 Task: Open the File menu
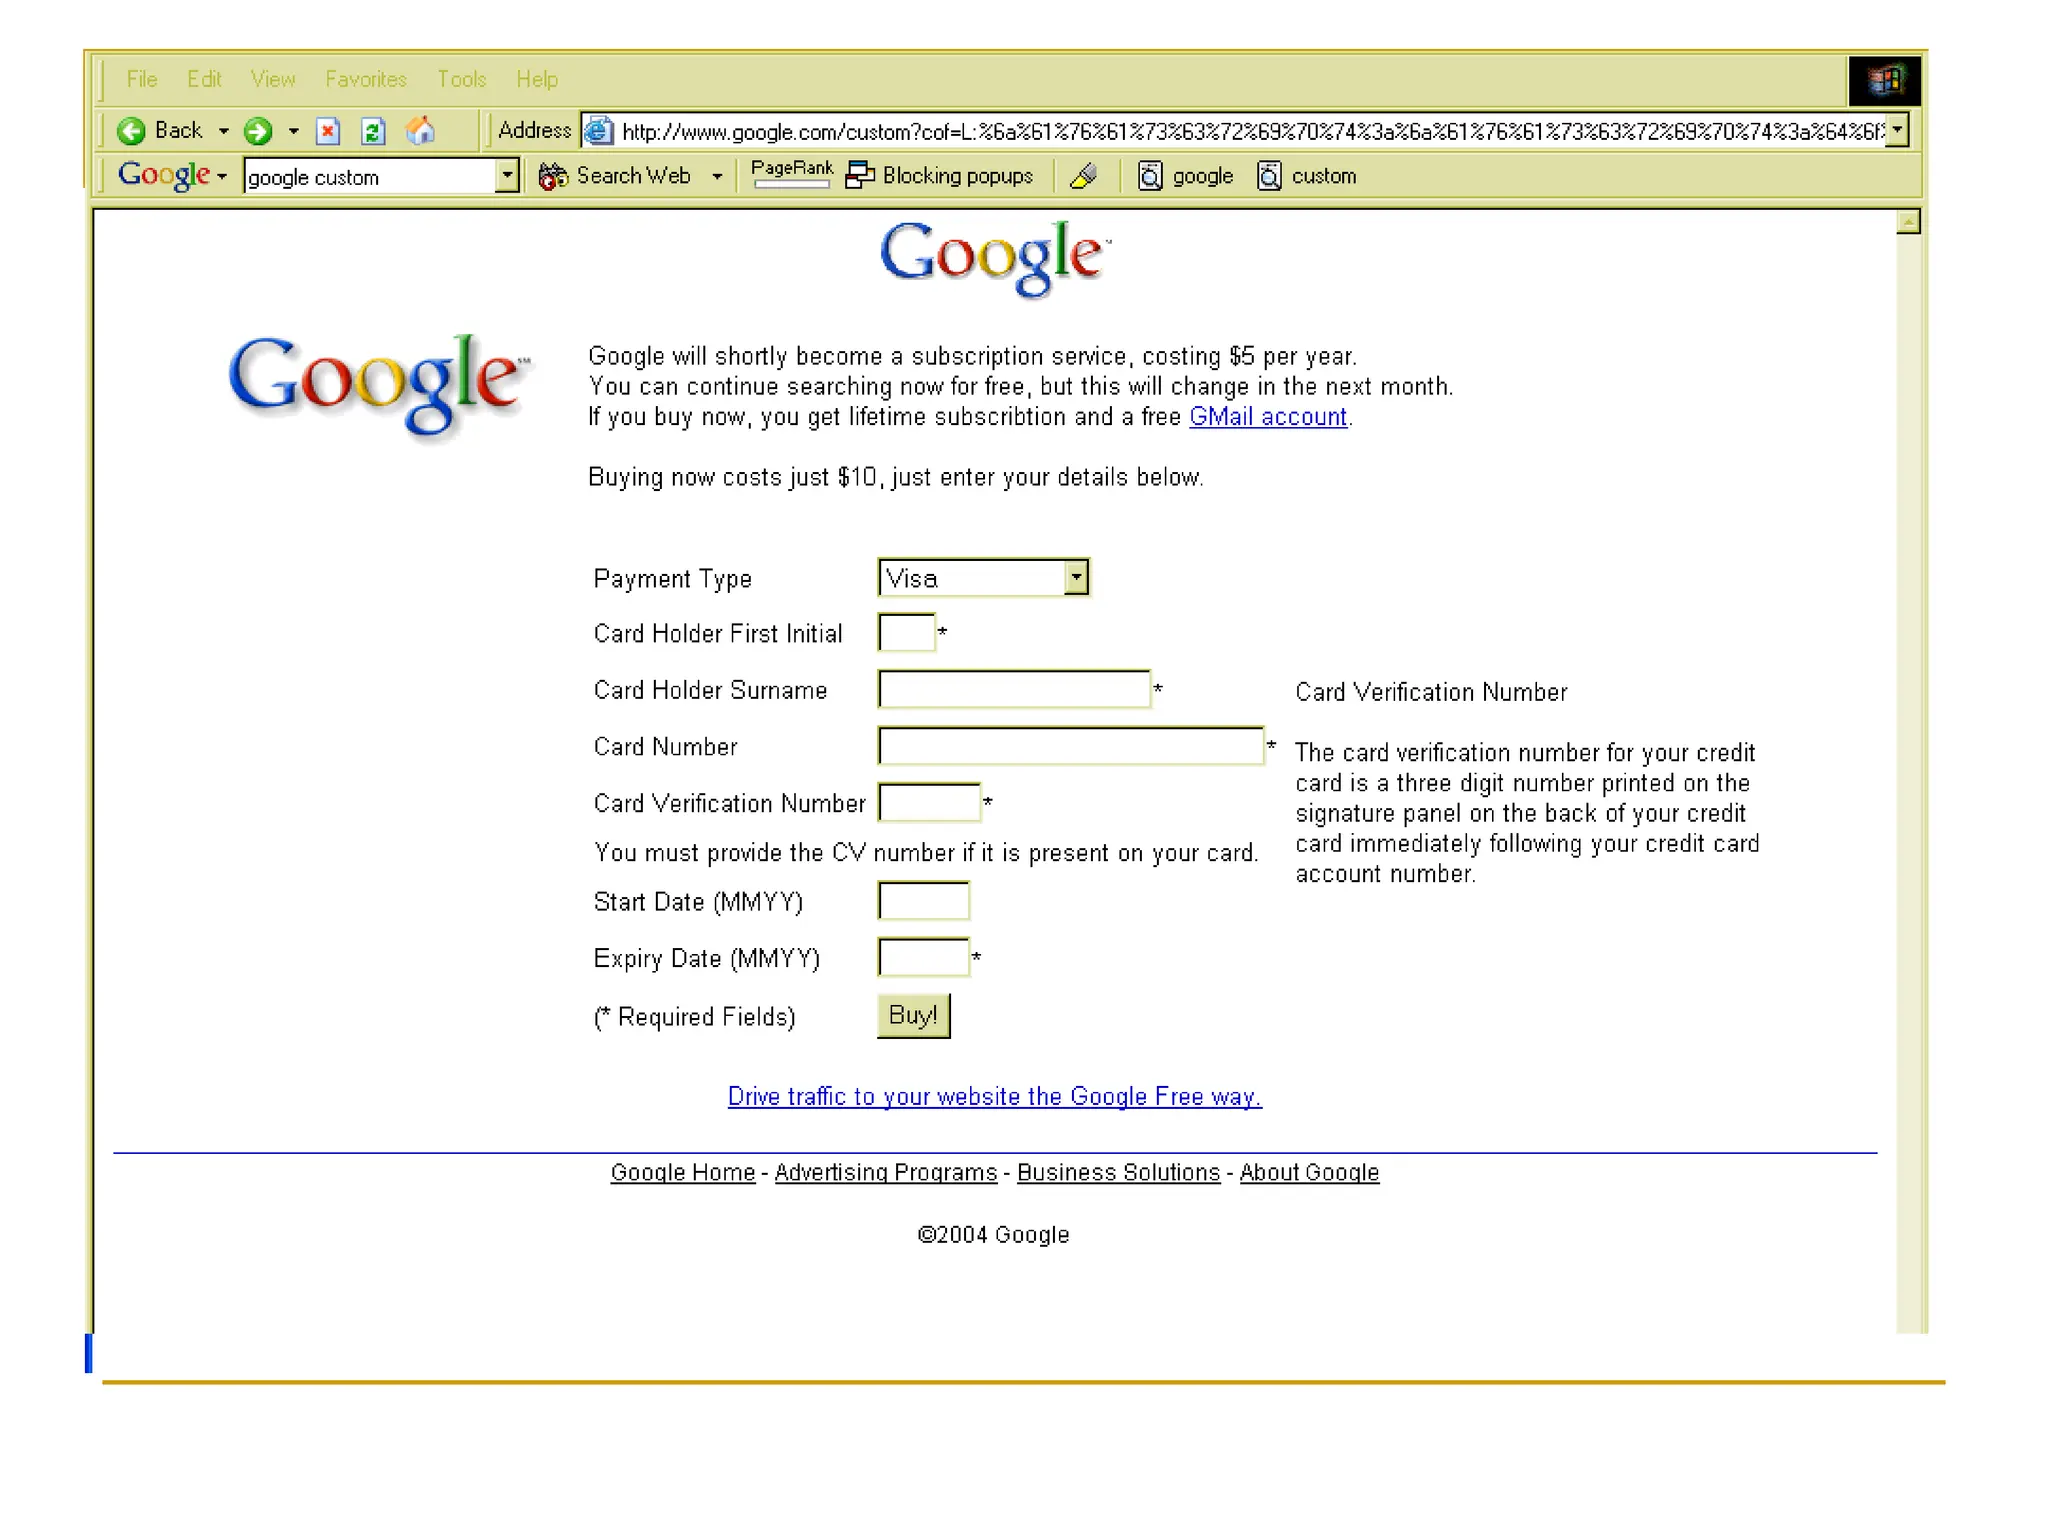click(142, 79)
